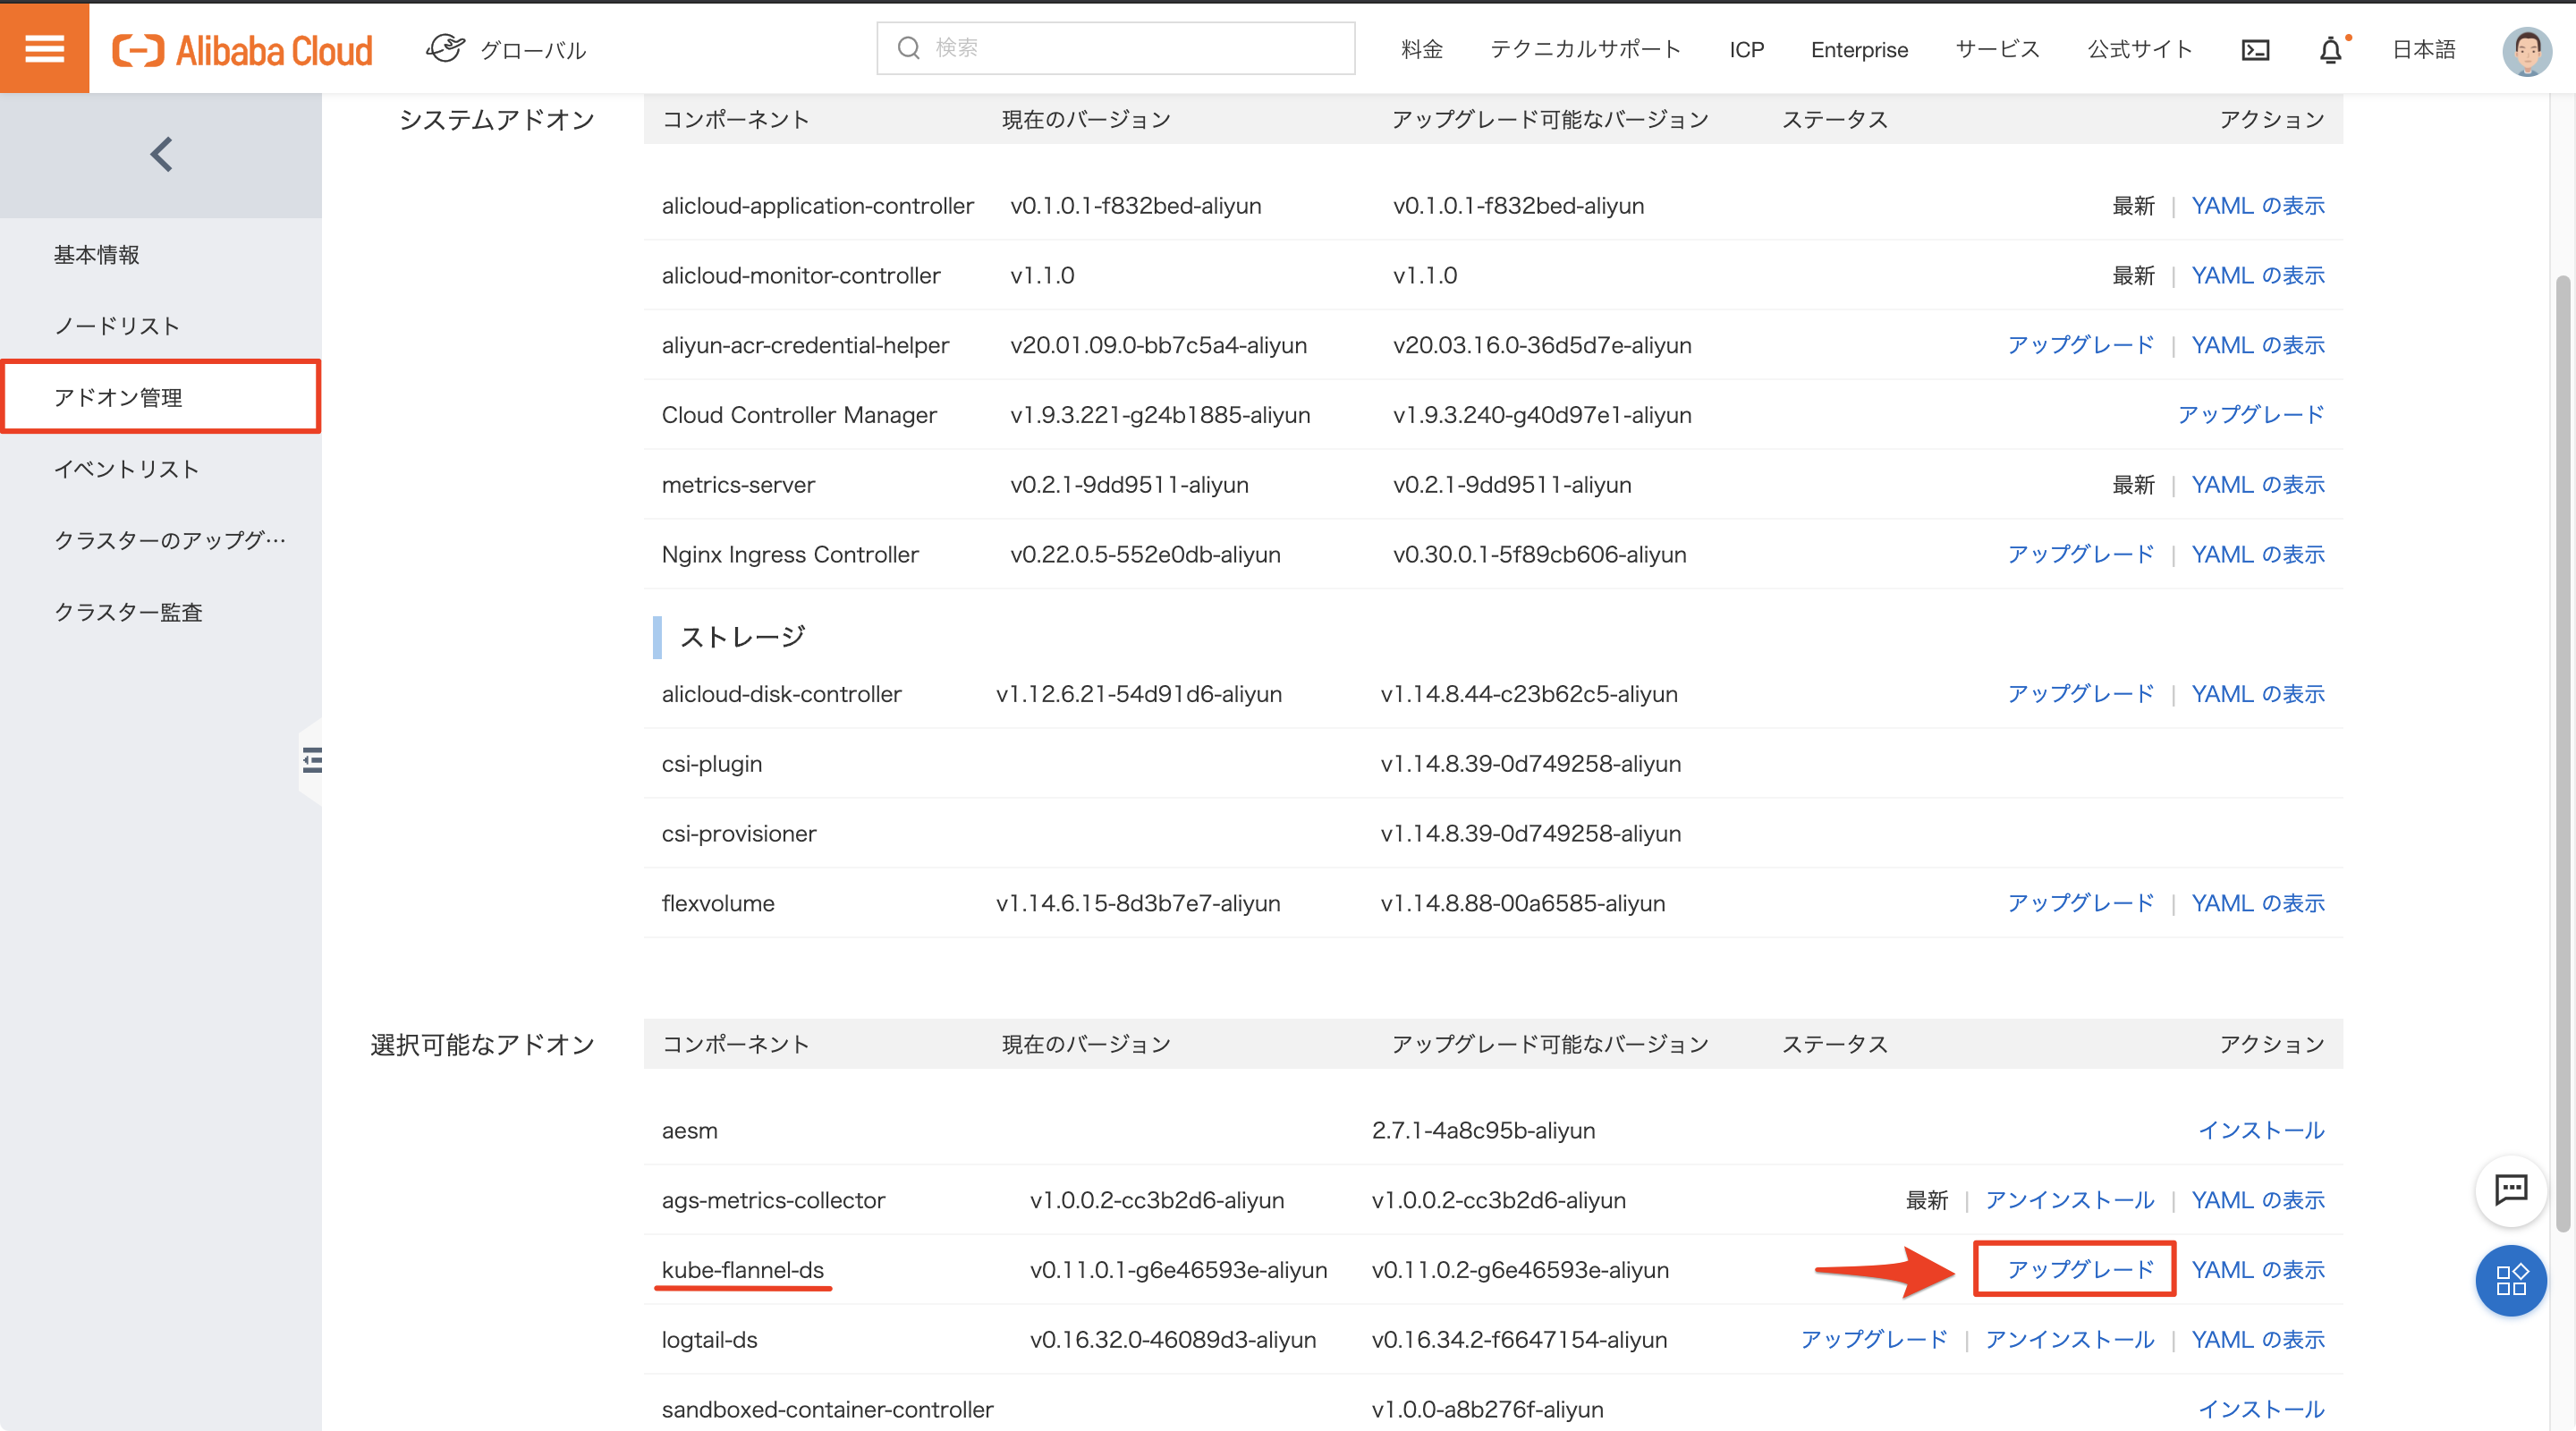Upgrade the kube-flannel-ds addon
Viewport: 2576px width, 1431px height.
tap(2080, 1269)
